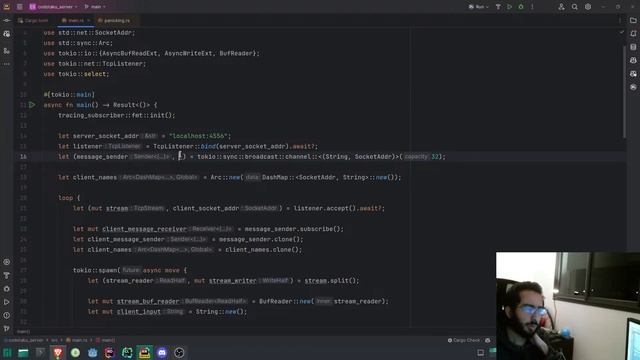This screenshot has height=360, width=640.
Task: Open the file manager from the taskbar
Action: tap(23, 353)
